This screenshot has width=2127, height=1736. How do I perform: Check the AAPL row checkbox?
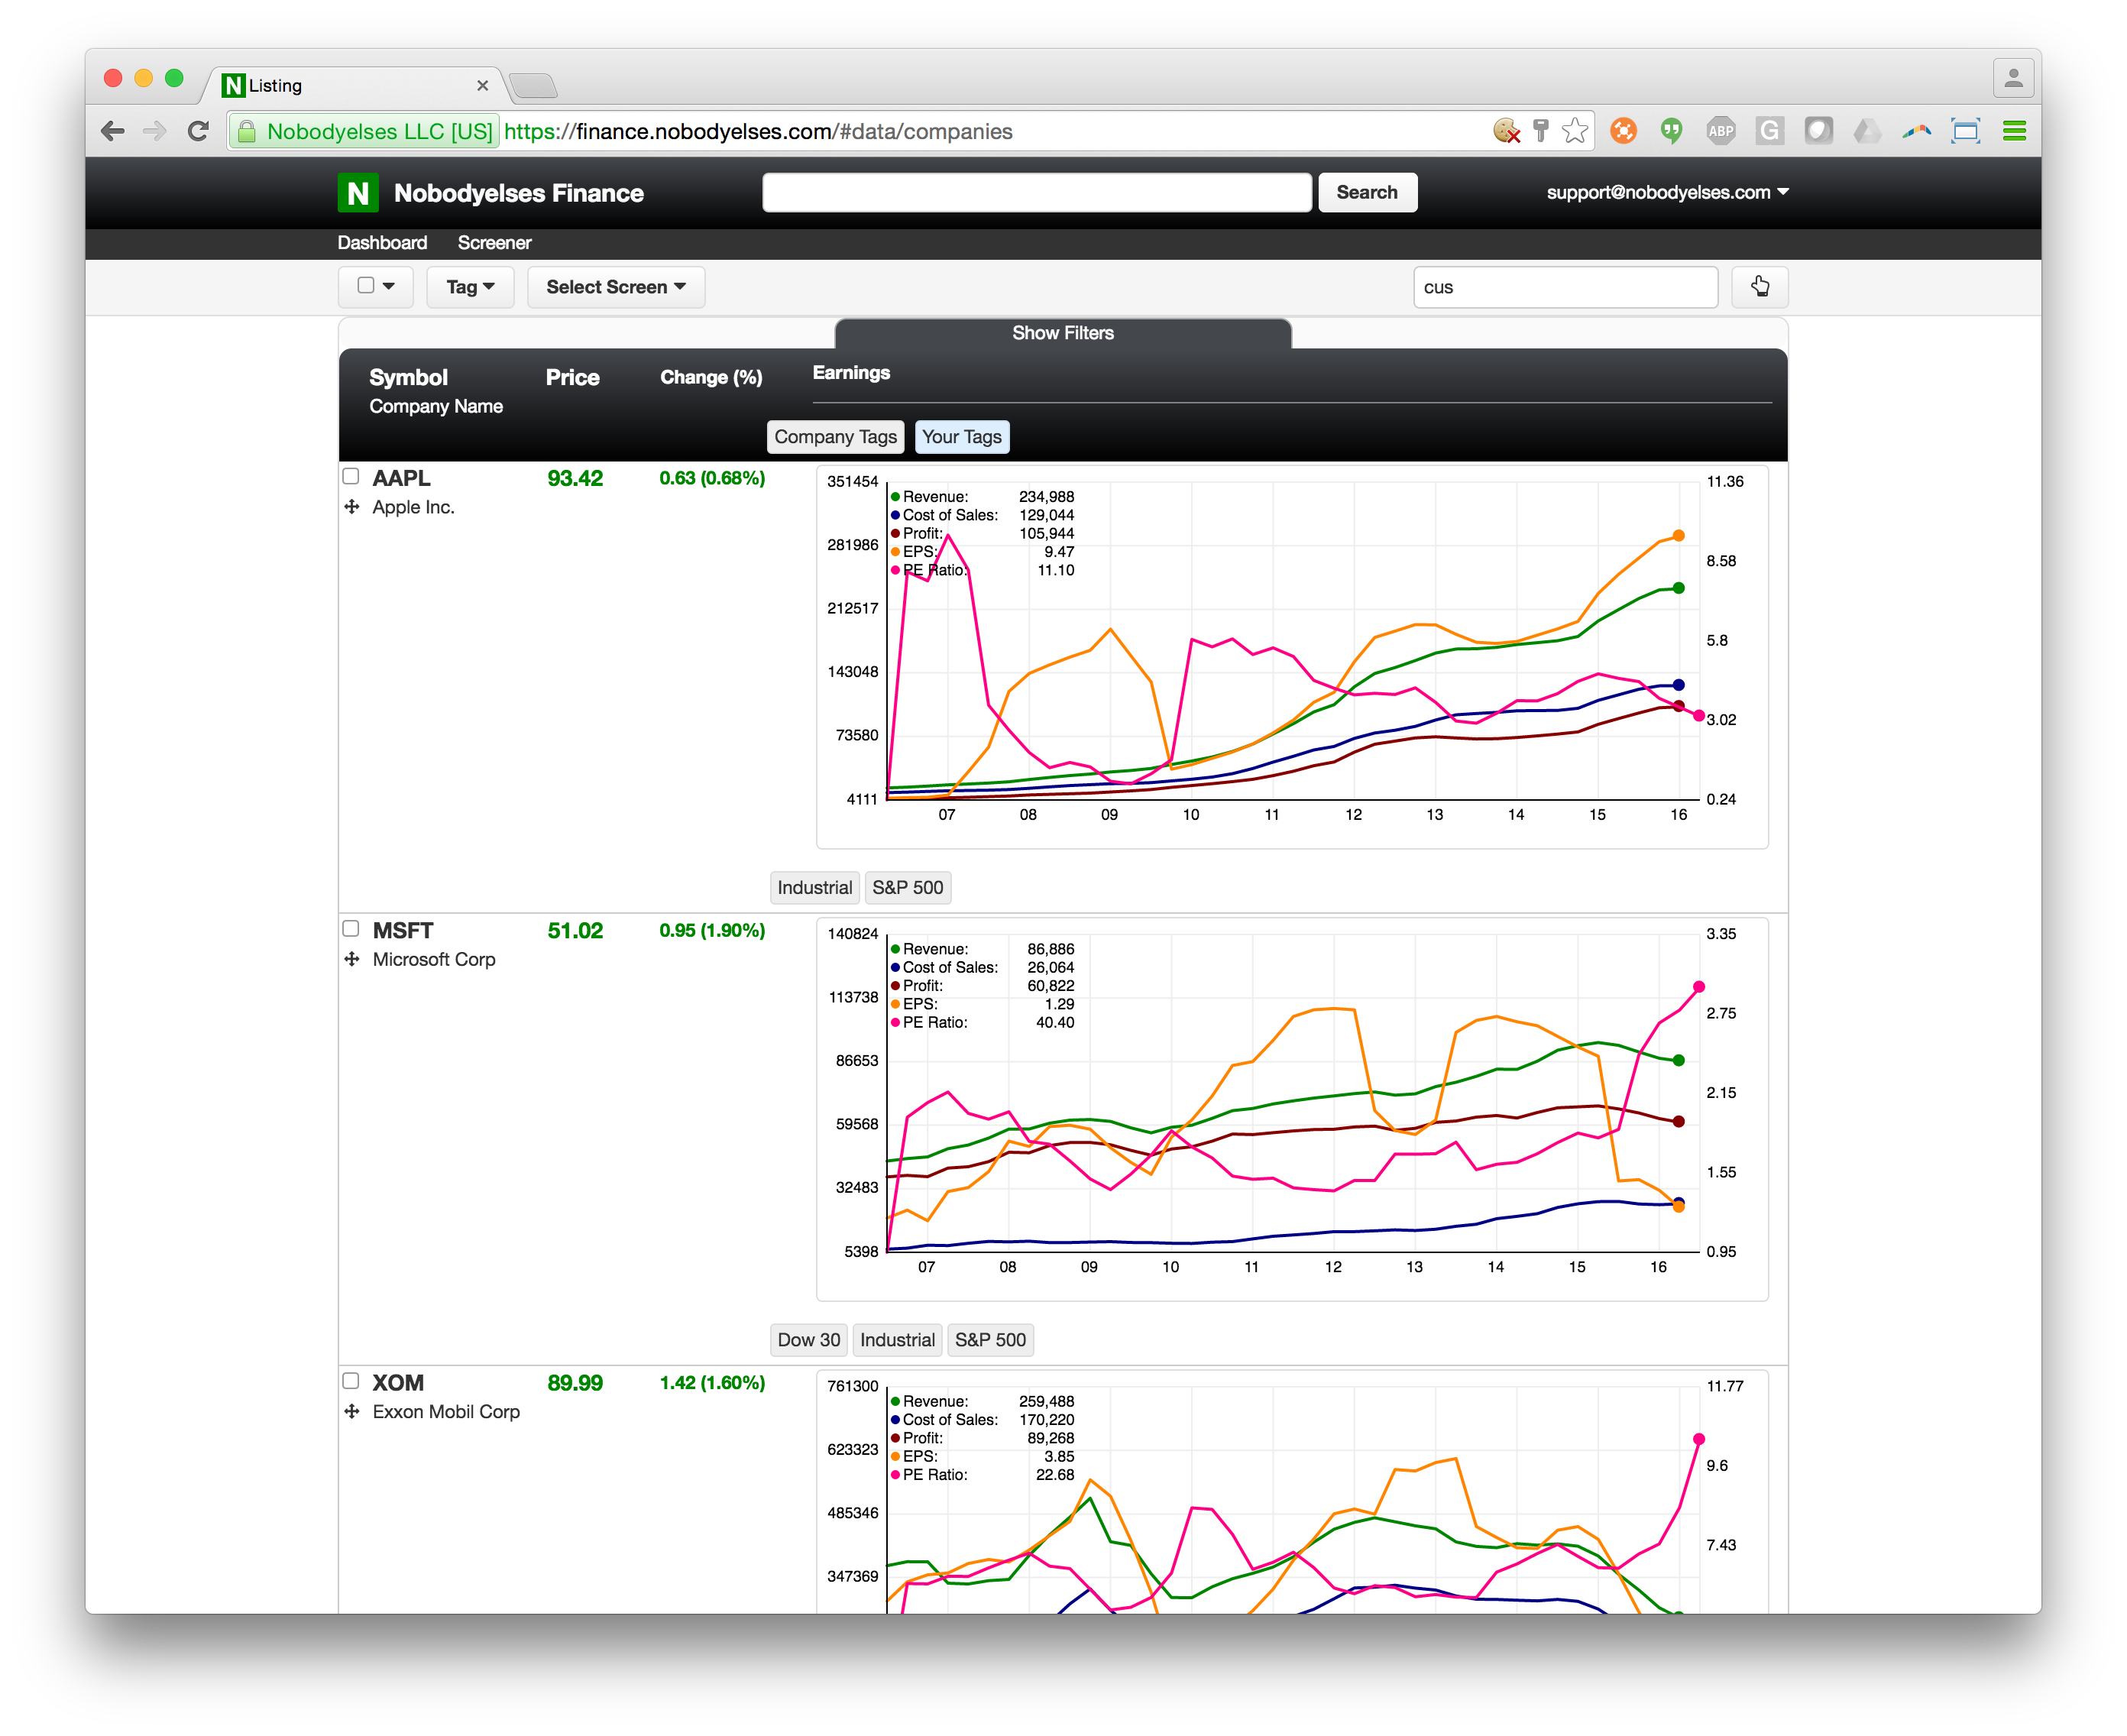pyautogui.click(x=351, y=476)
